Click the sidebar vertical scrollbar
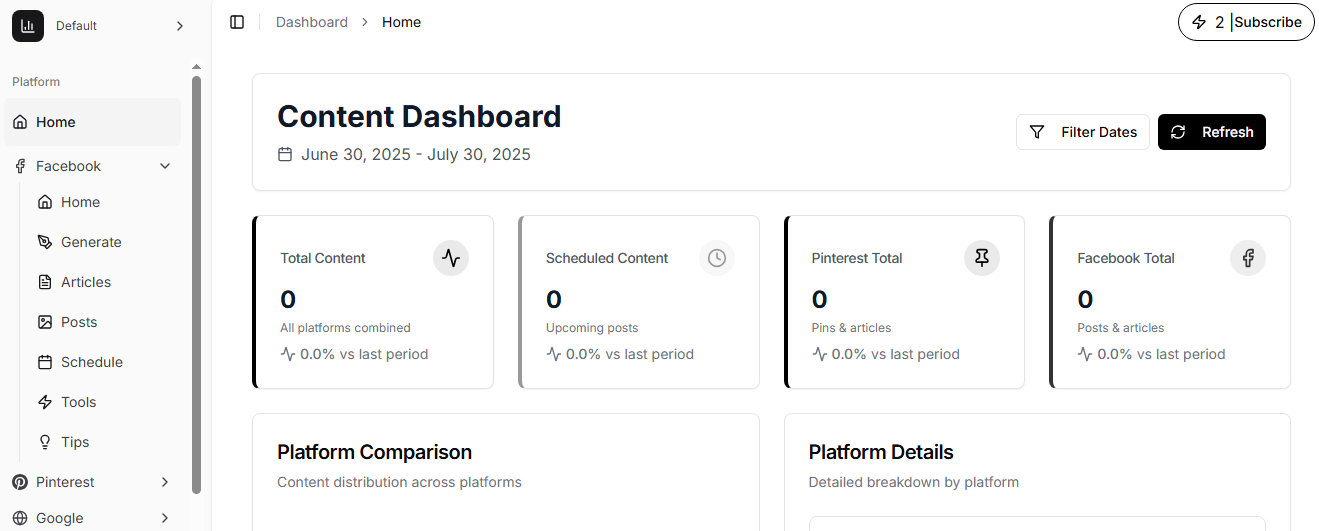Screen dimensions: 1319x531 pos(196,285)
